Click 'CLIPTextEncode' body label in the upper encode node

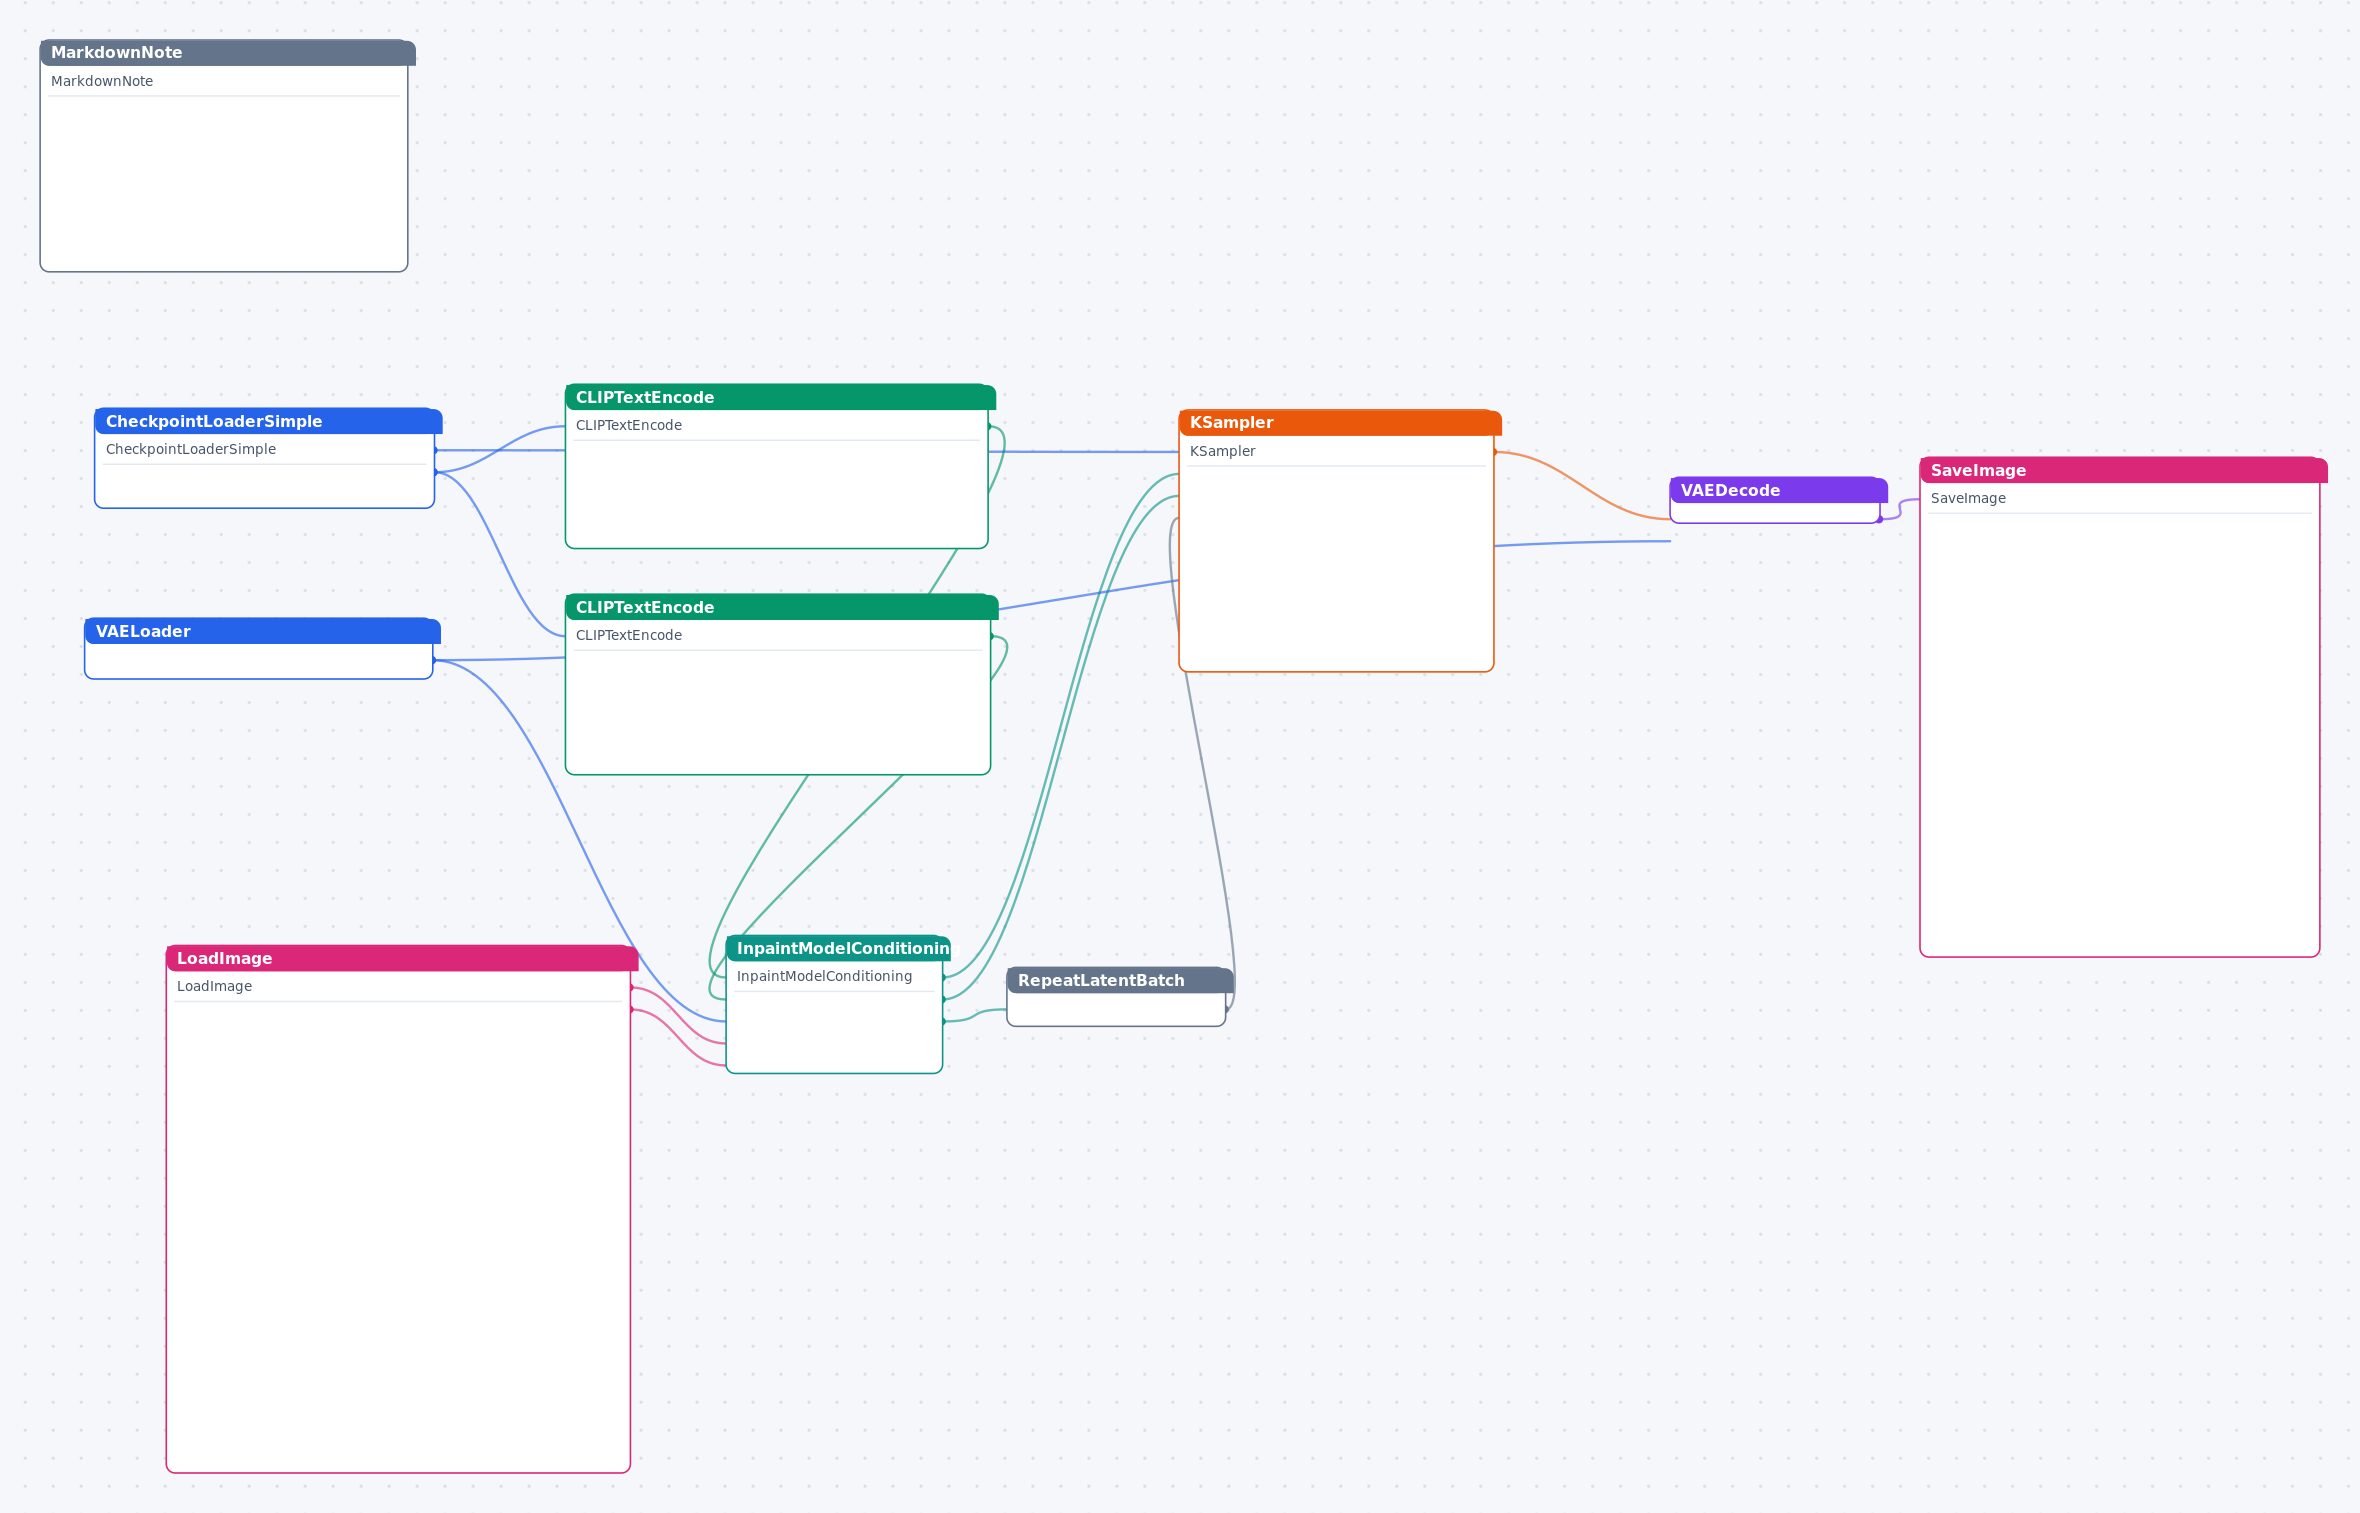[x=629, y=425]
